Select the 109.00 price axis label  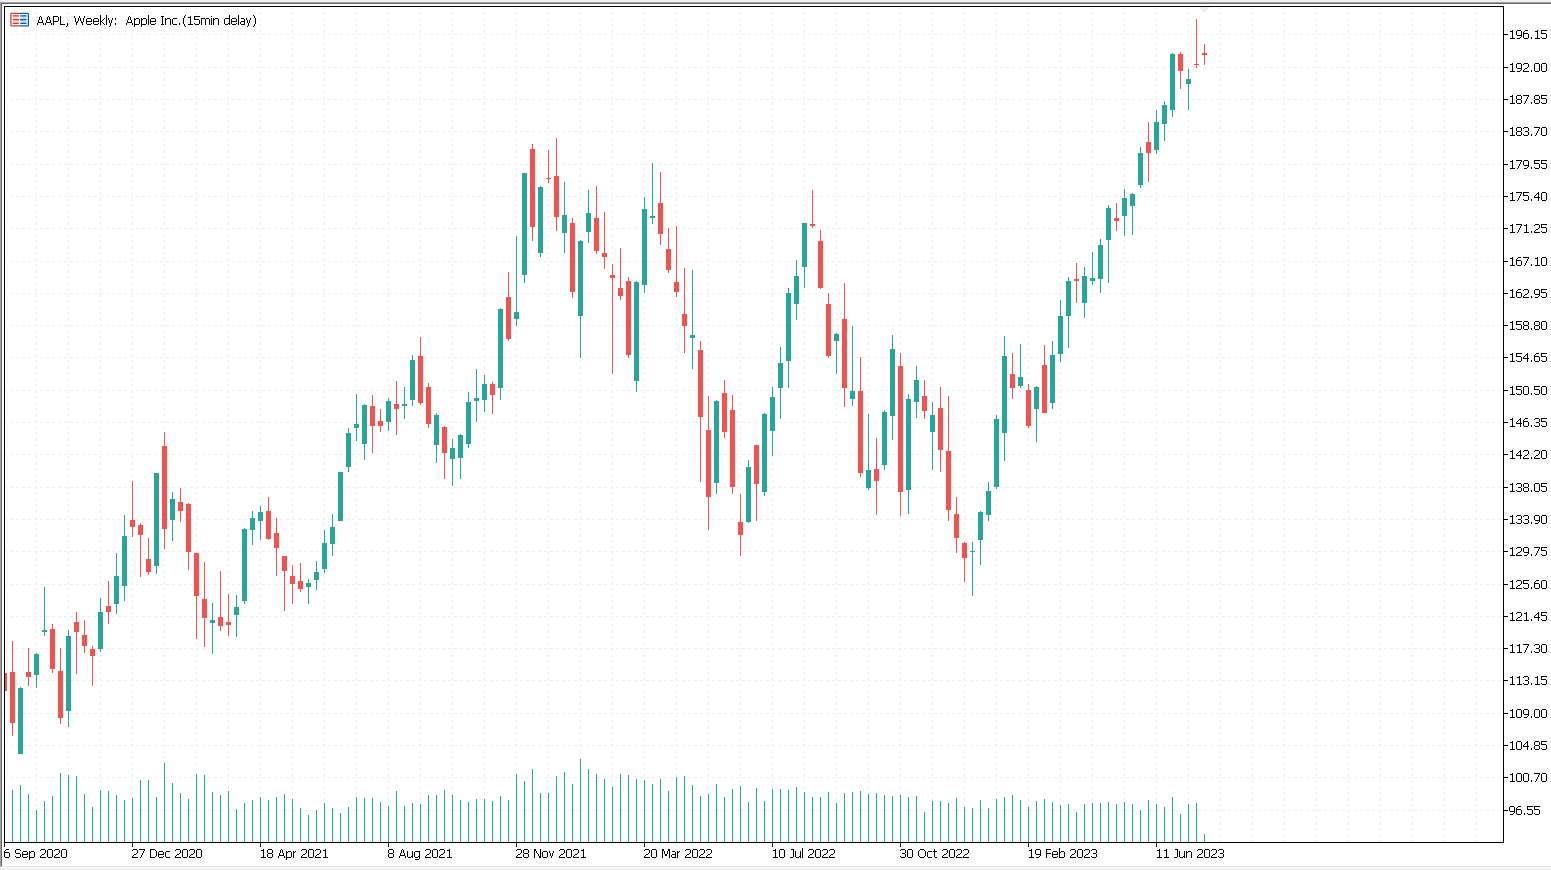(1528, 714)
